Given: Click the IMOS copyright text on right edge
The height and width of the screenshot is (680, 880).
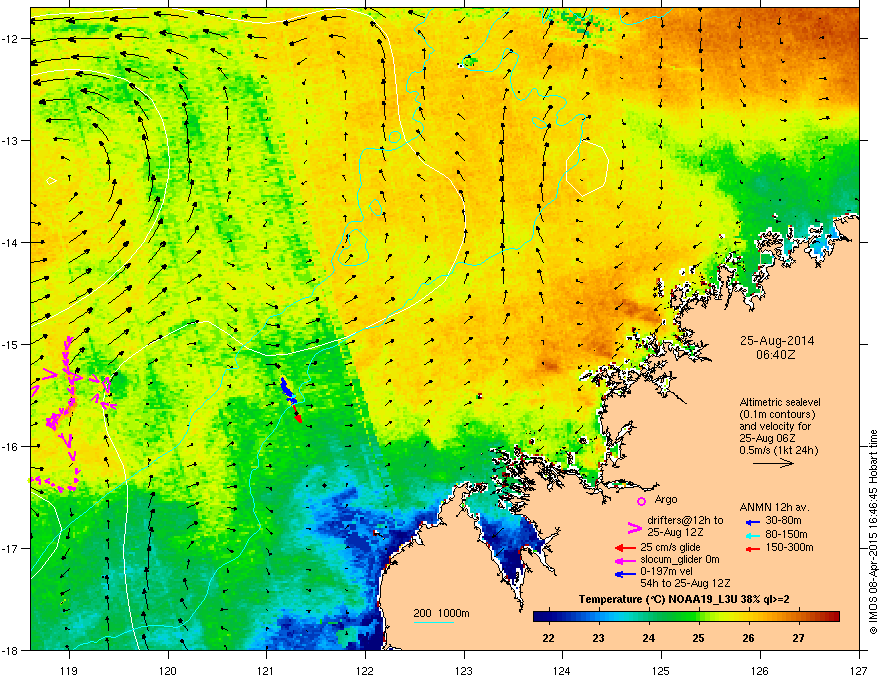Looking at the screenshot, I should [x=873, y=532].
